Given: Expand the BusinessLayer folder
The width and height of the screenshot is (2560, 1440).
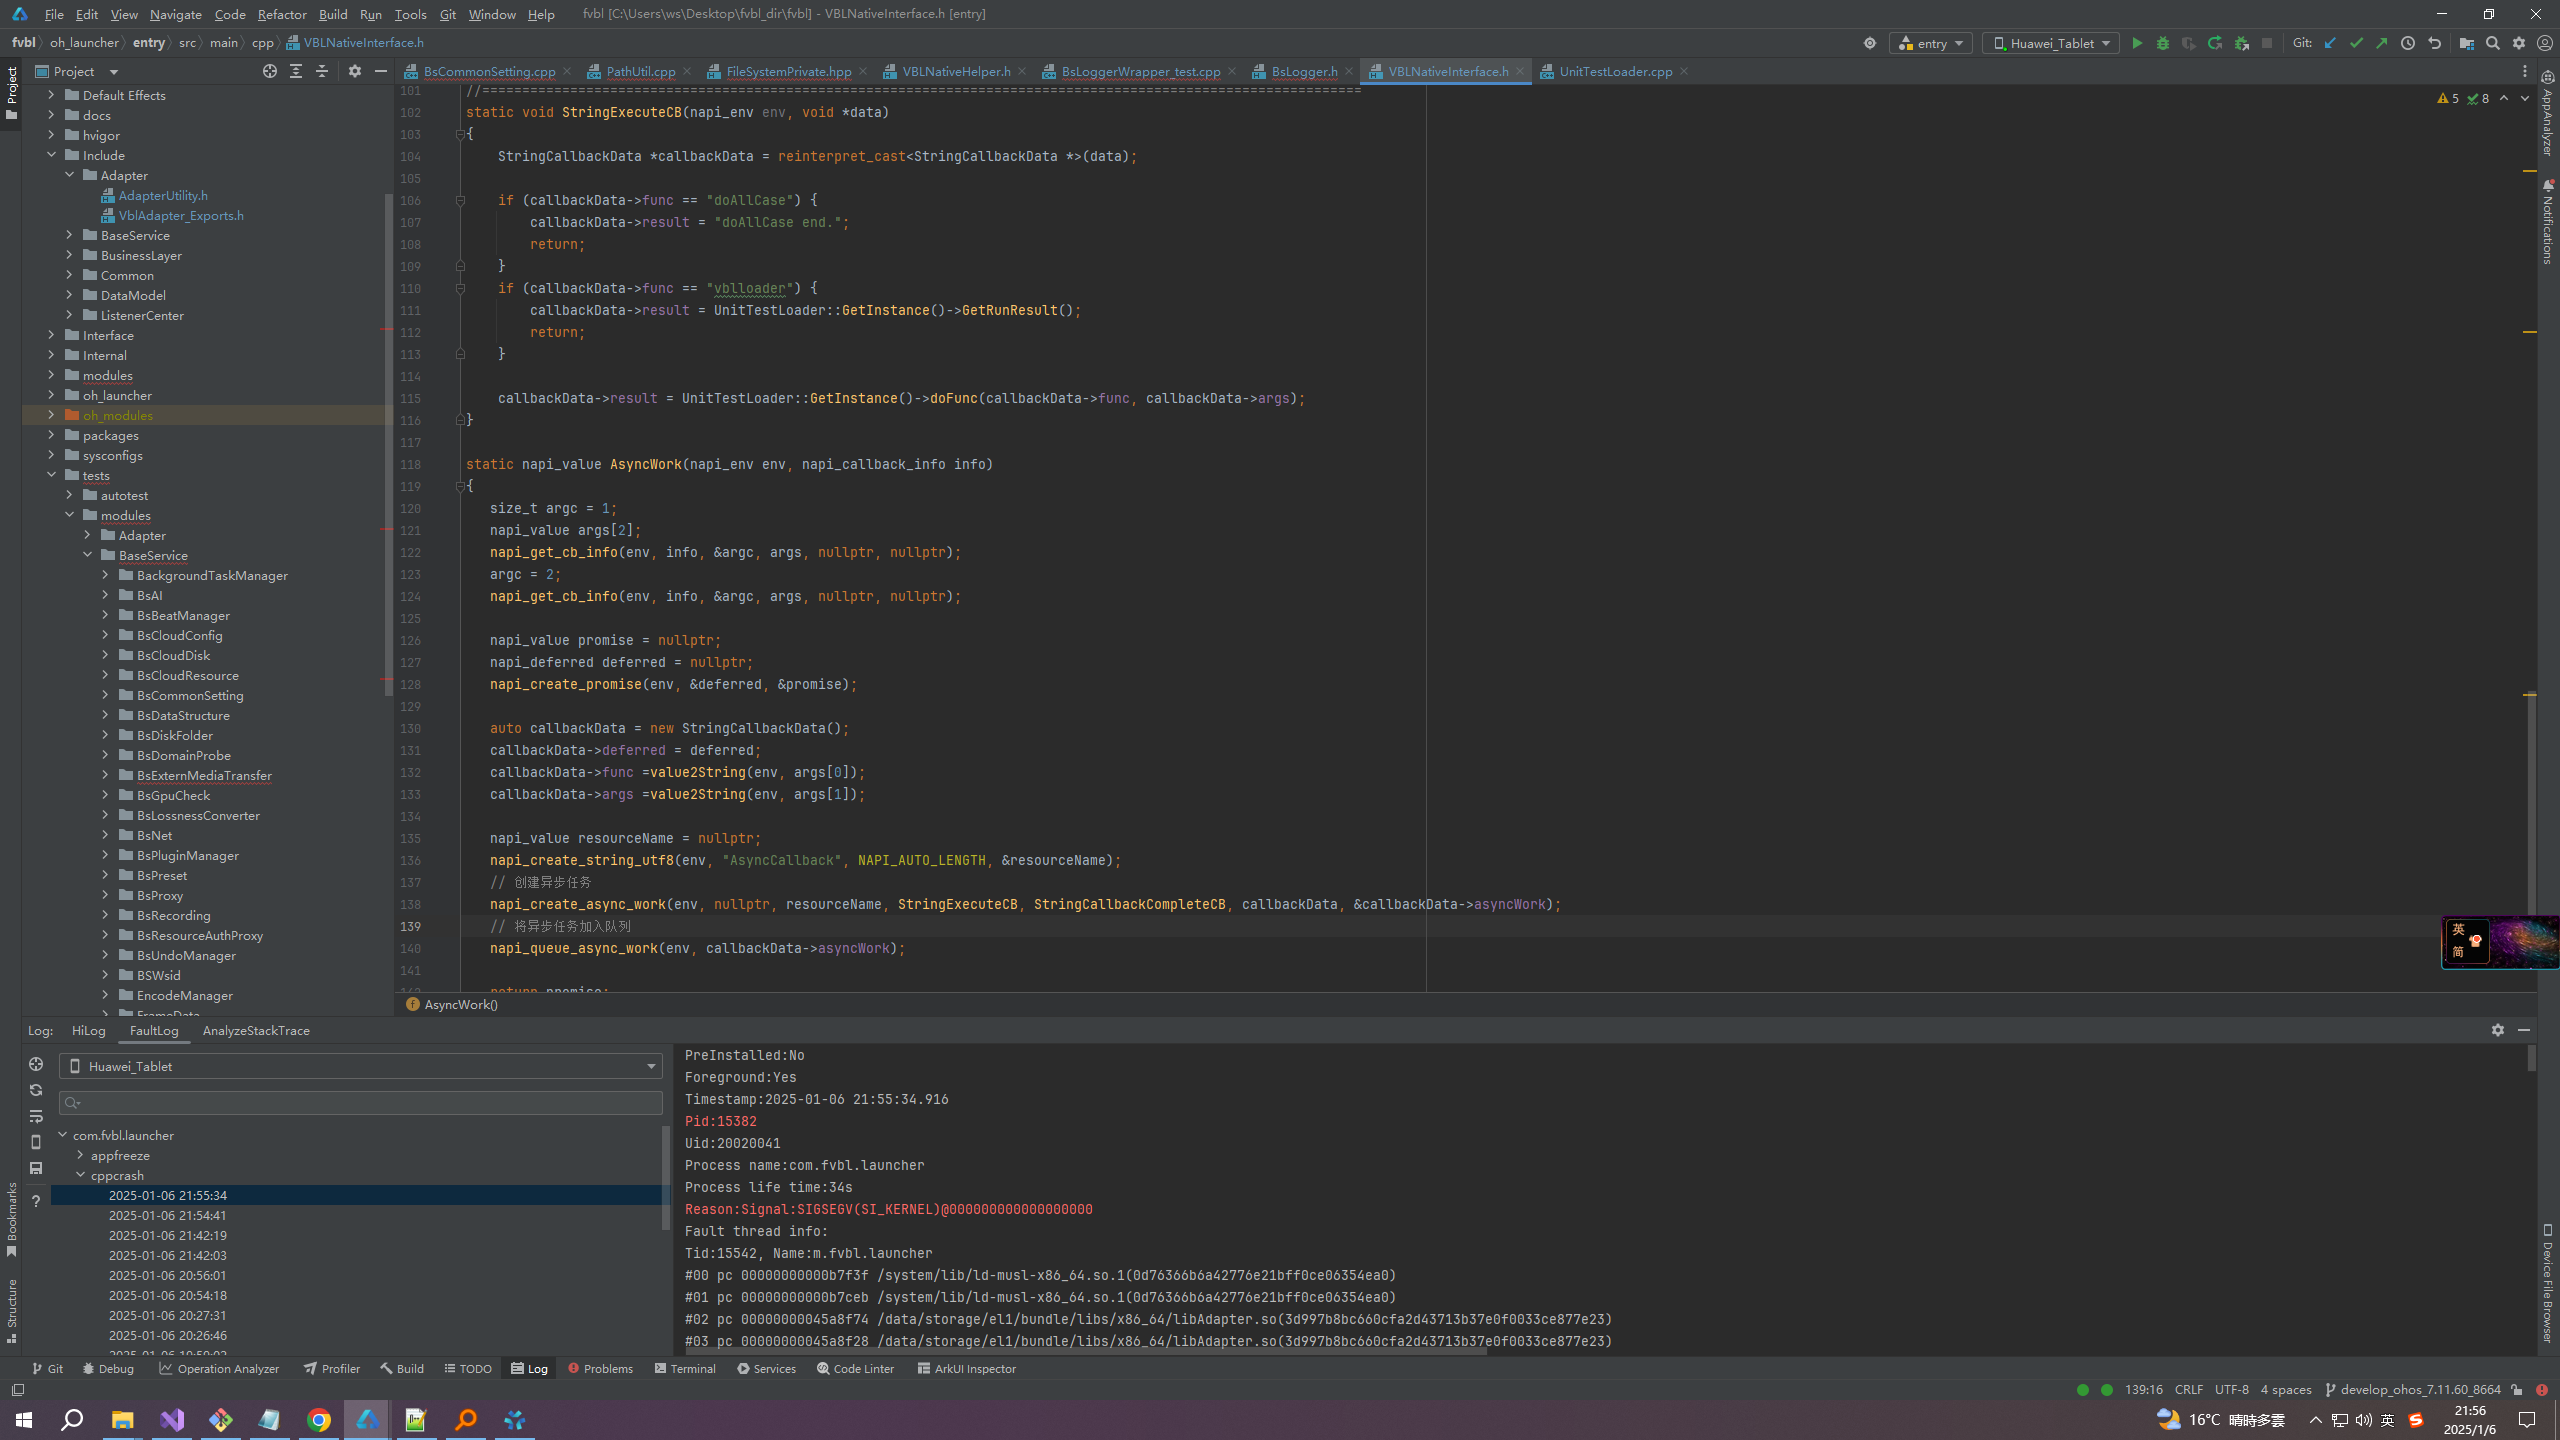Looking at the screenshot, I should pos(69,255).
